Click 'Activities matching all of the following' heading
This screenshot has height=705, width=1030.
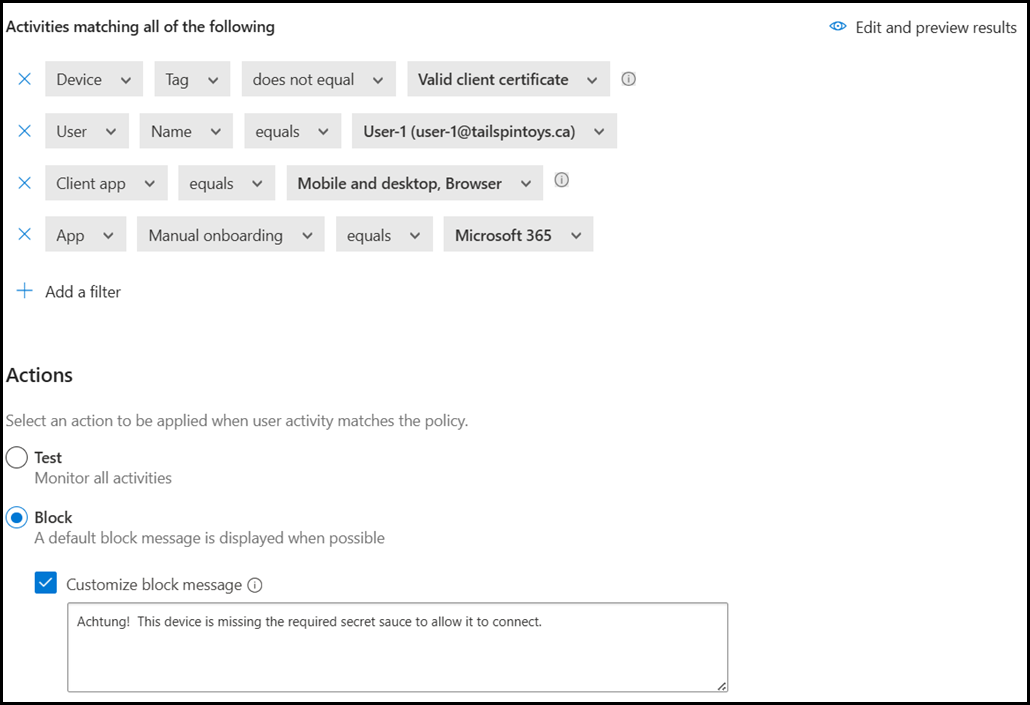141,27
